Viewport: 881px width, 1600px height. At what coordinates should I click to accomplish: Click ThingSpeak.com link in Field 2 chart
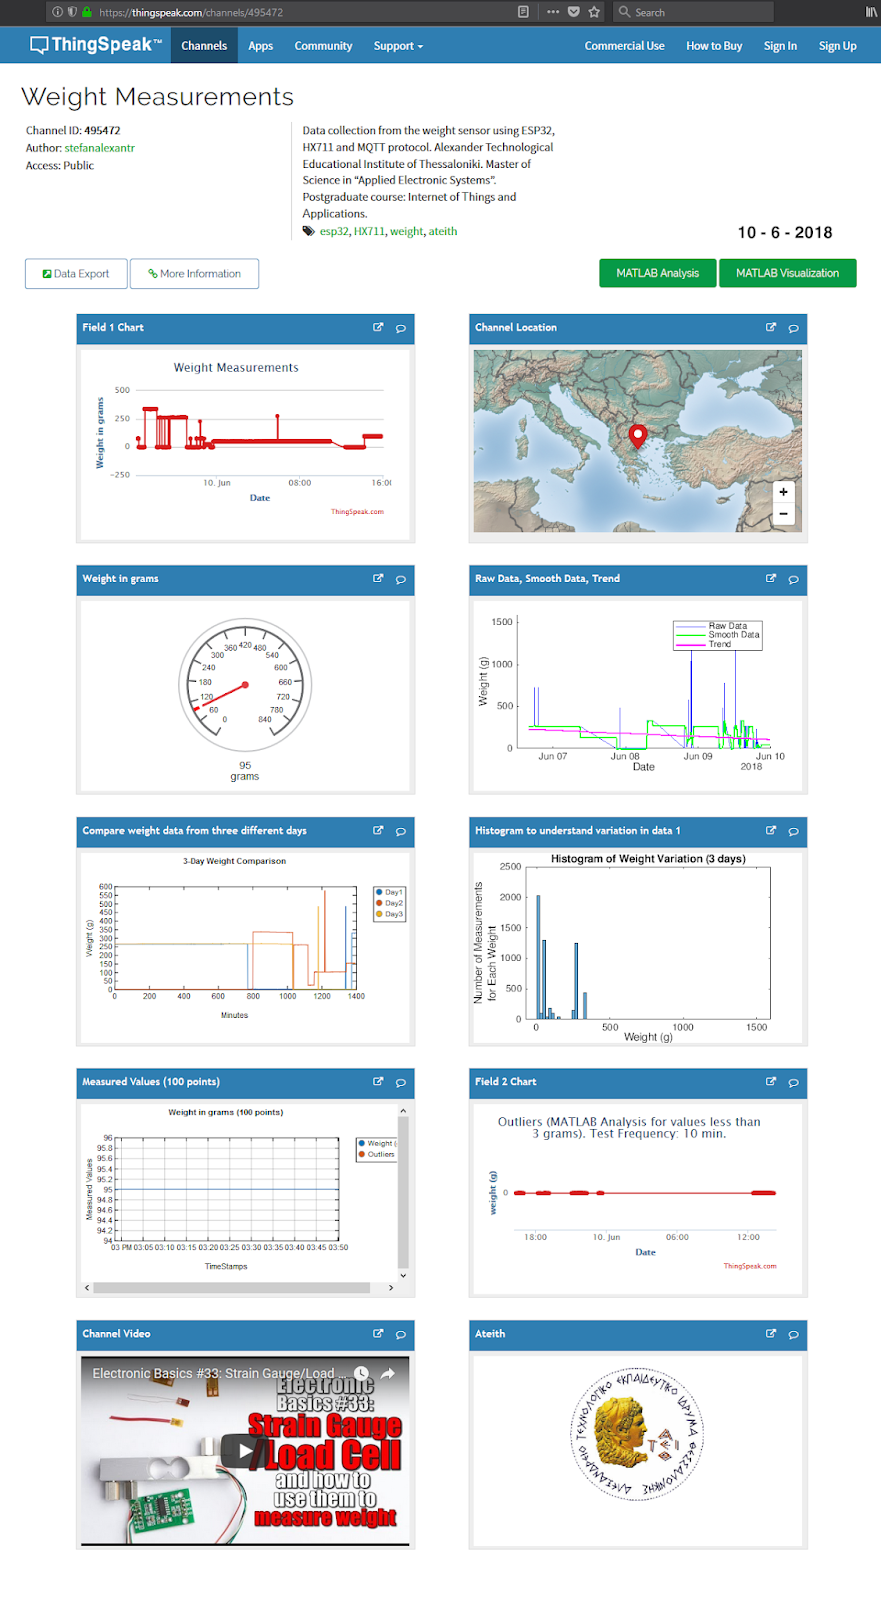750,1266
